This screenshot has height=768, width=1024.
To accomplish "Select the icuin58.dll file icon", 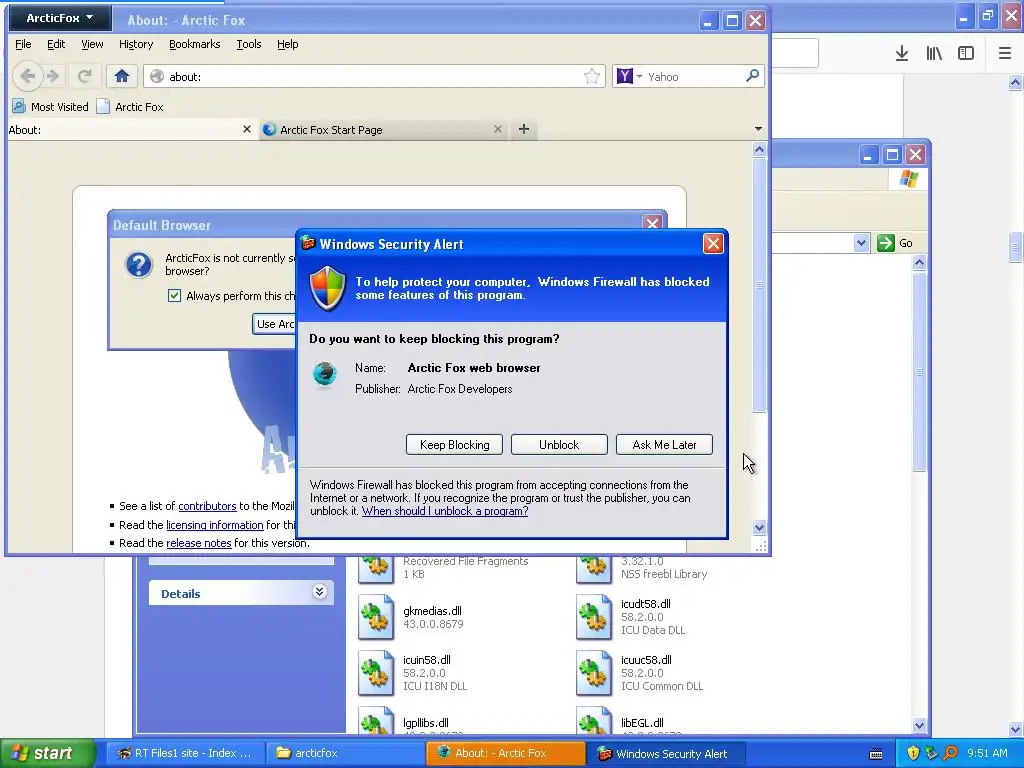I will (376, 673).
